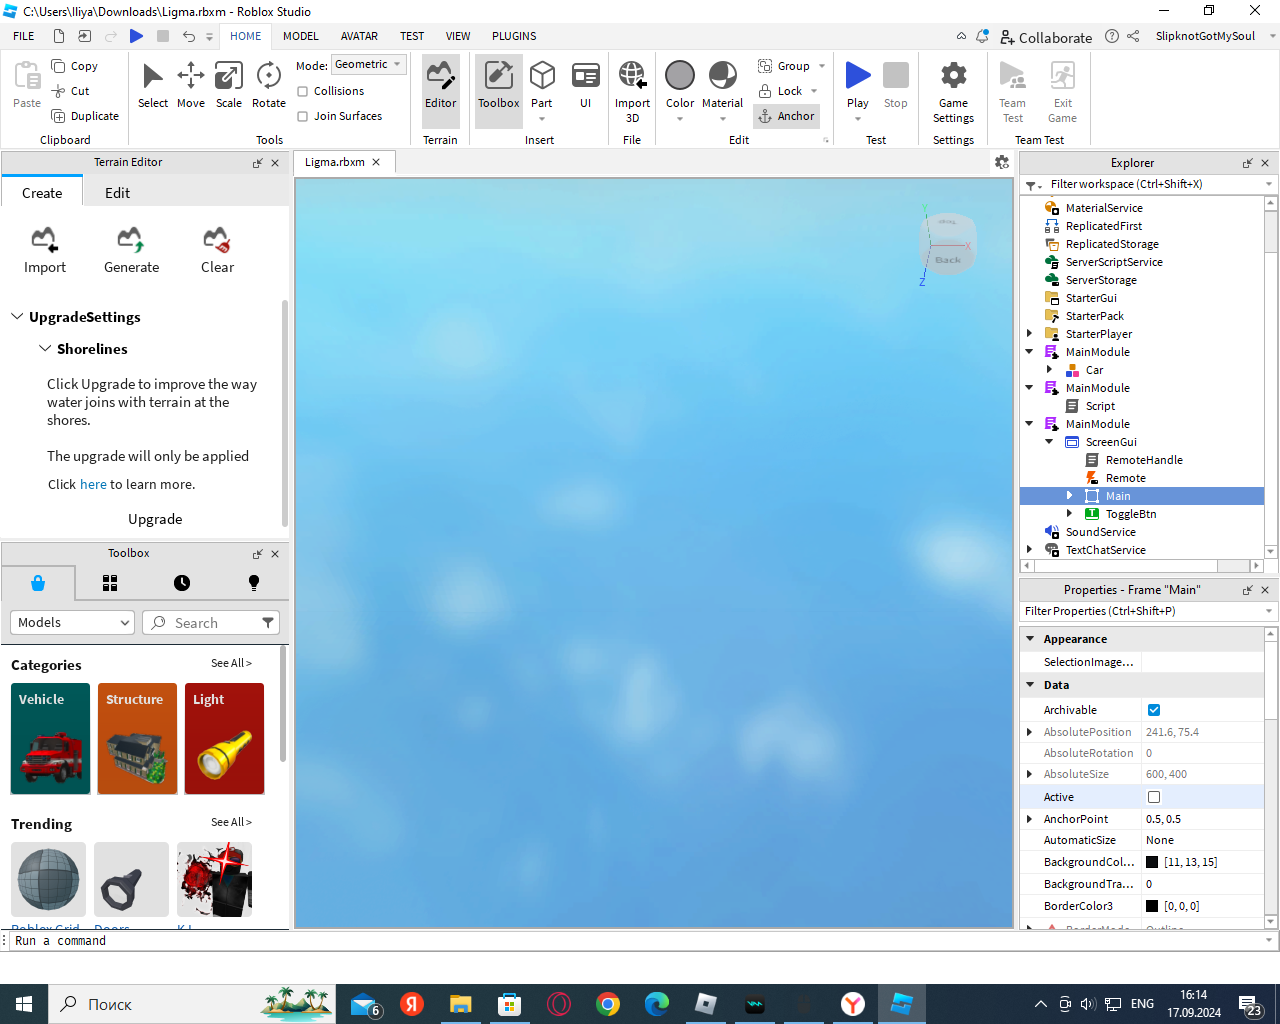This screenshot has height=1024, width=1280.
Task: Click the Anchor tool
Action: click(x=786, y=116)
